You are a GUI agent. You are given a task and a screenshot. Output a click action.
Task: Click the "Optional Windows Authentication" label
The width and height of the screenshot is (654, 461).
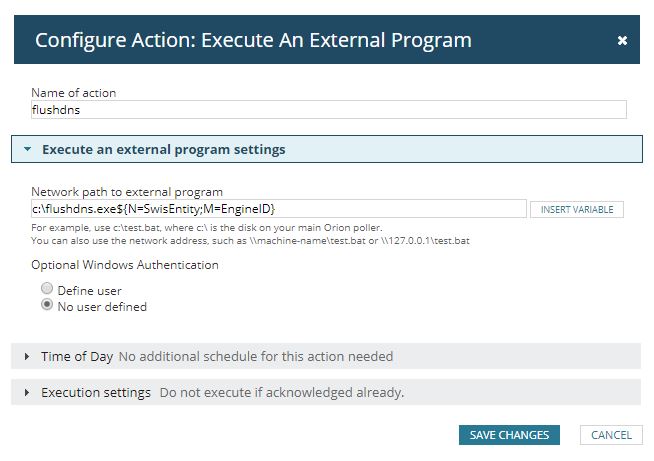125,265
